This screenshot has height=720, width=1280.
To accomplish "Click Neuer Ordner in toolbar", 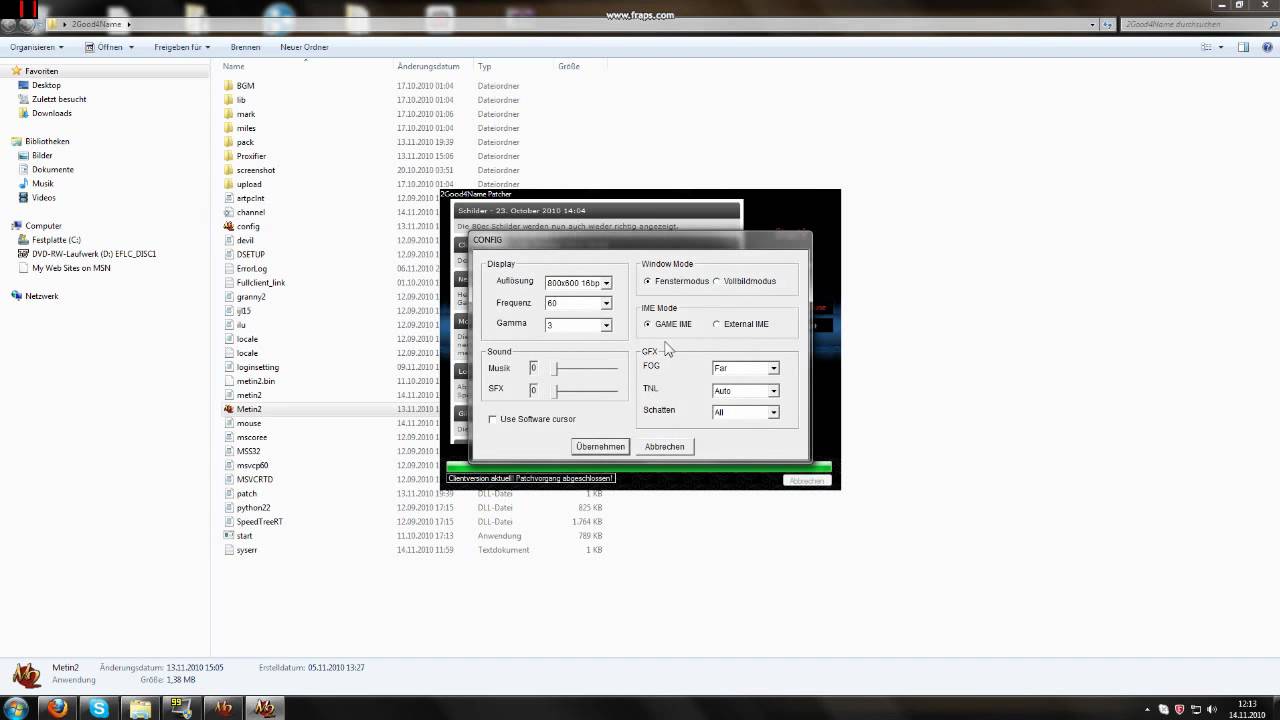I will pyautogui.click(x=304, y=47).
